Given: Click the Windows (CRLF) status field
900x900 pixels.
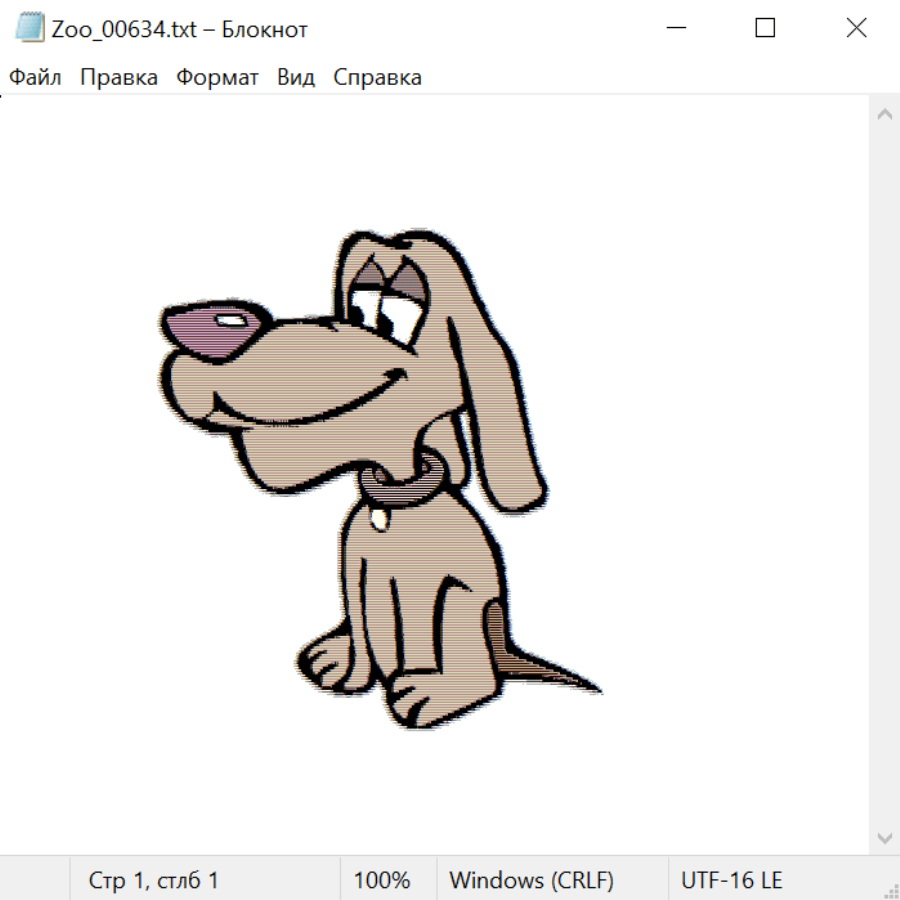Looking at the screenshot, I should tap(531, 880).
